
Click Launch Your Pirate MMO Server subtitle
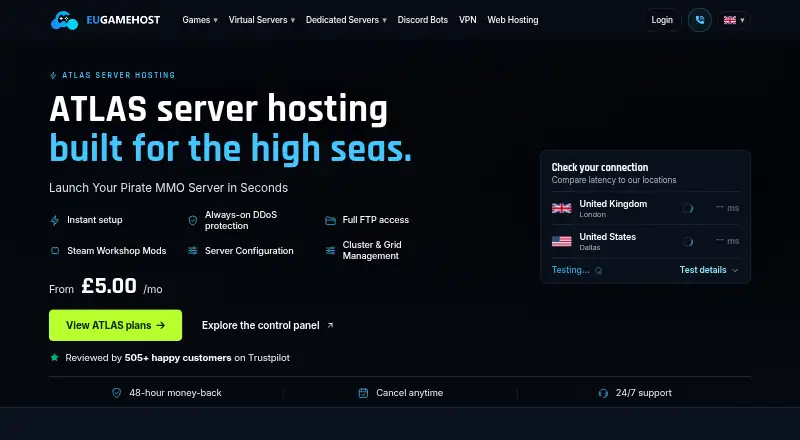(x=168, y=188)
